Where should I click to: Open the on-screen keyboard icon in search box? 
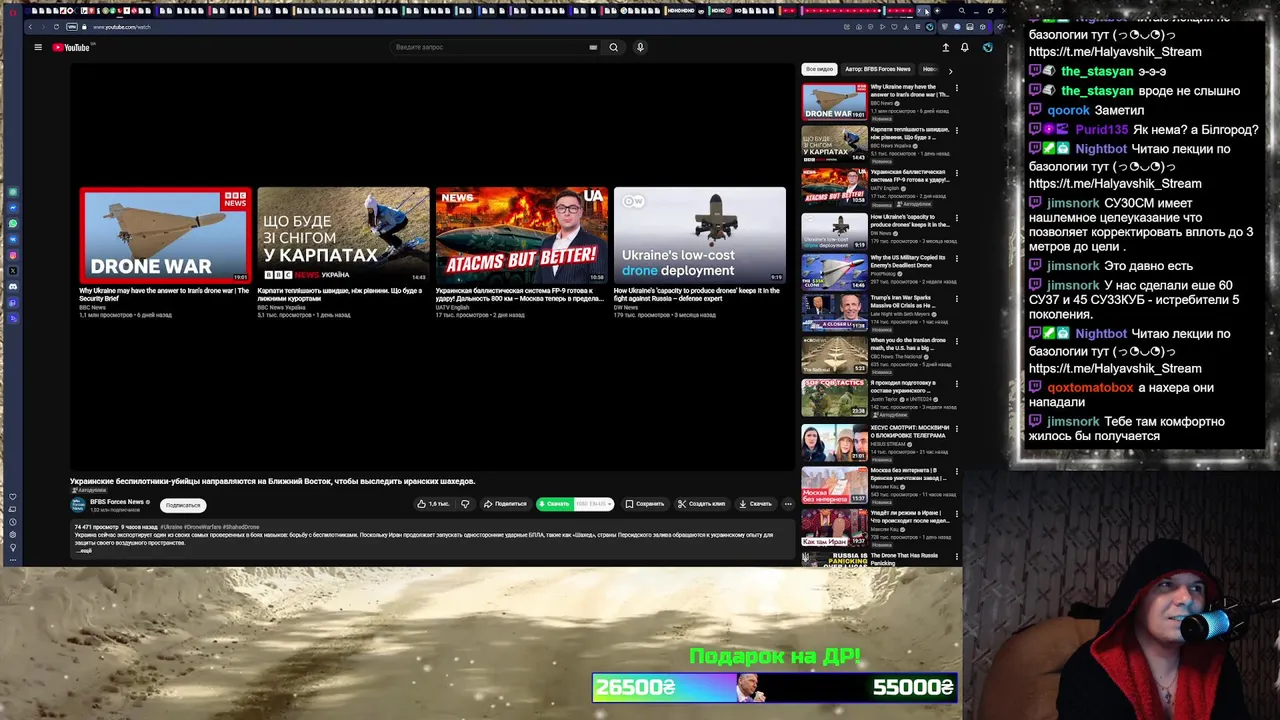pos(593,47)
